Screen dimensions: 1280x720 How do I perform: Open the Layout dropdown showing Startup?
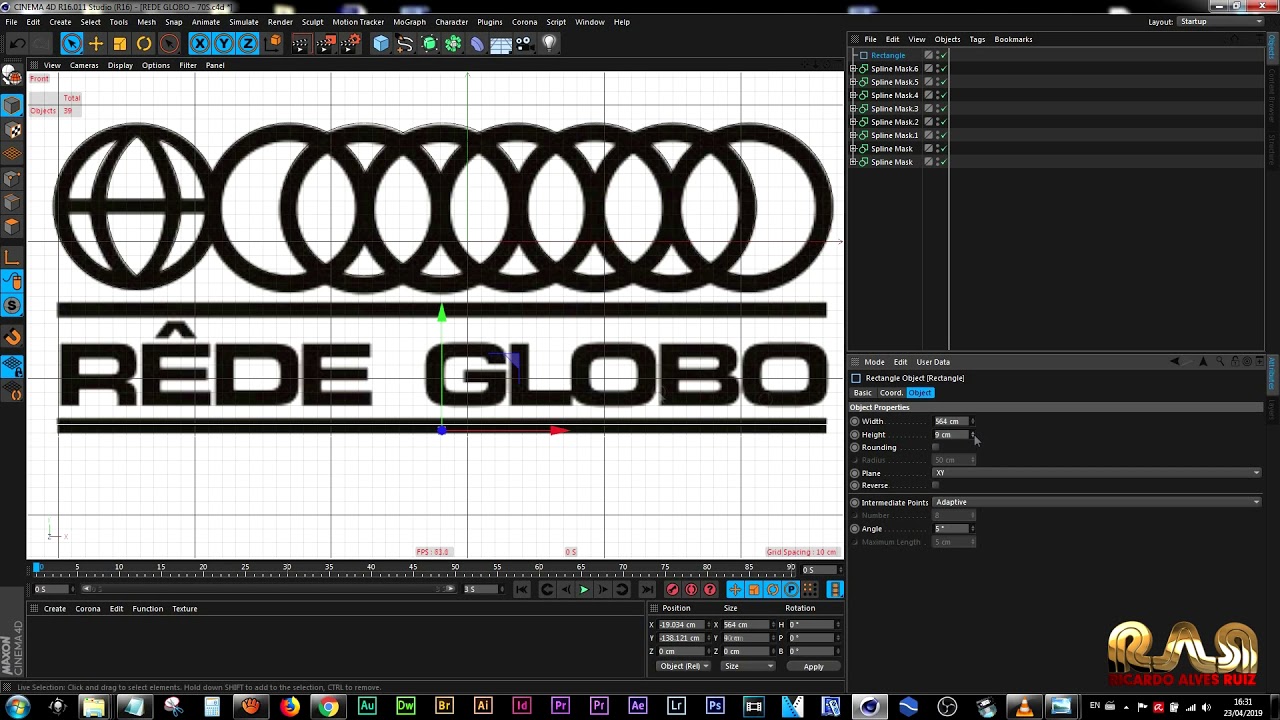tap(1221, 22)
